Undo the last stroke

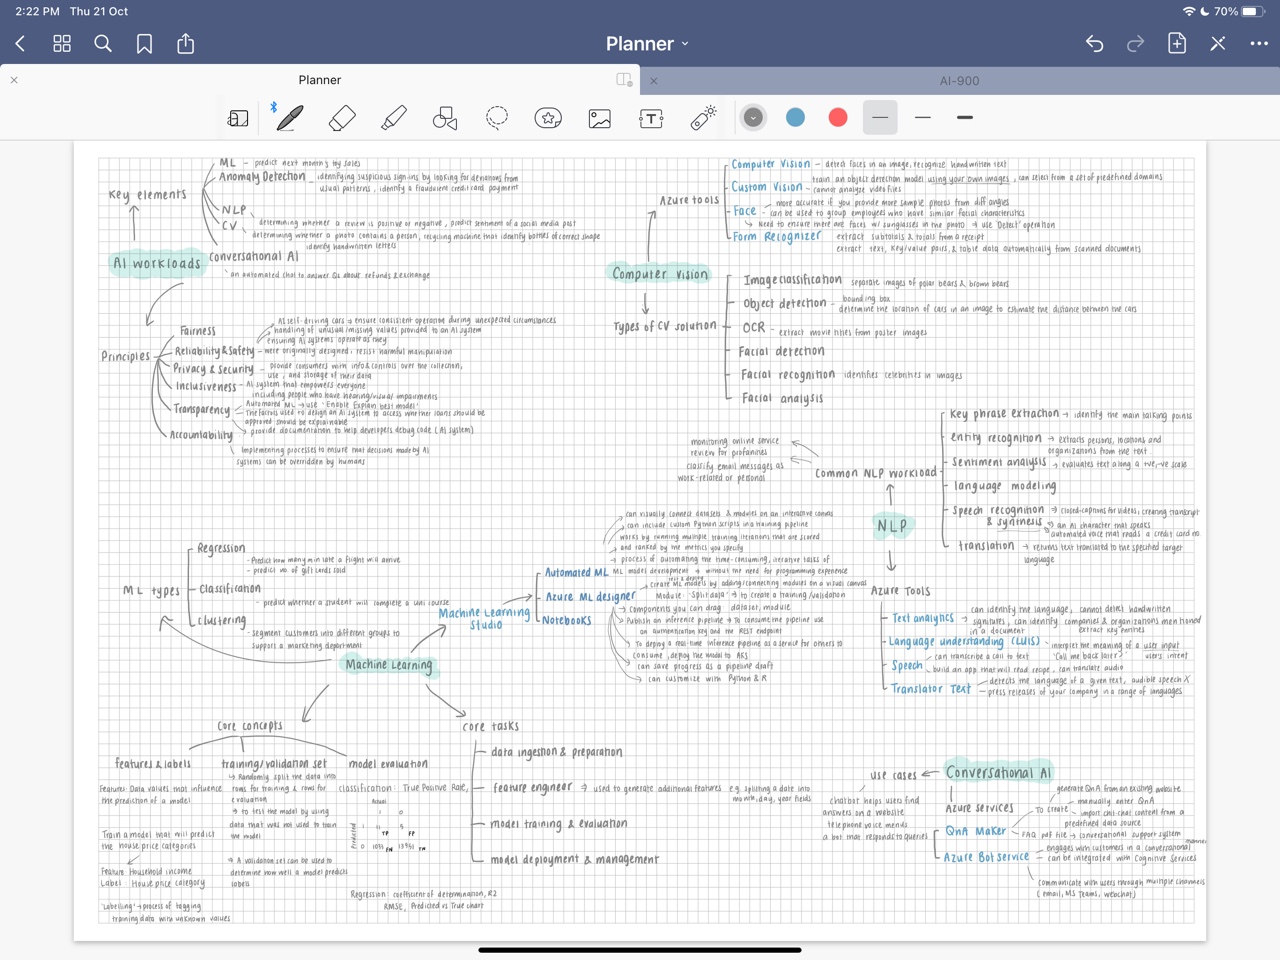pyautogui.click(x=1094, y=43)
